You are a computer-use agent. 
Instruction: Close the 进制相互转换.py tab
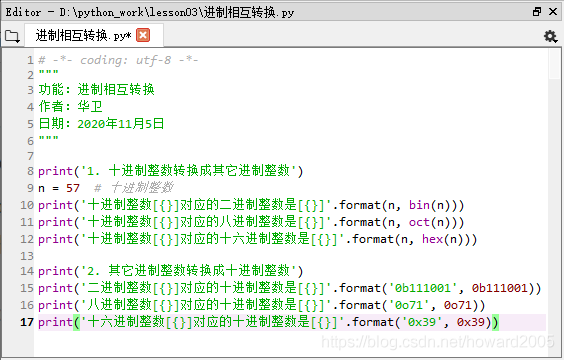143,35
